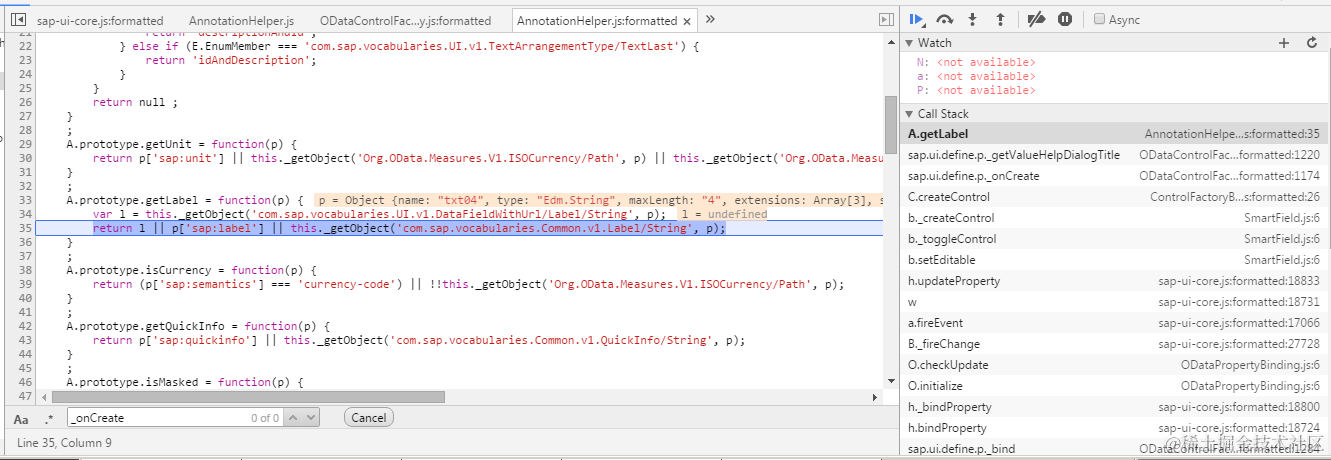
Task: Select the a.fireEvent stack frame
Action: 1116,323
